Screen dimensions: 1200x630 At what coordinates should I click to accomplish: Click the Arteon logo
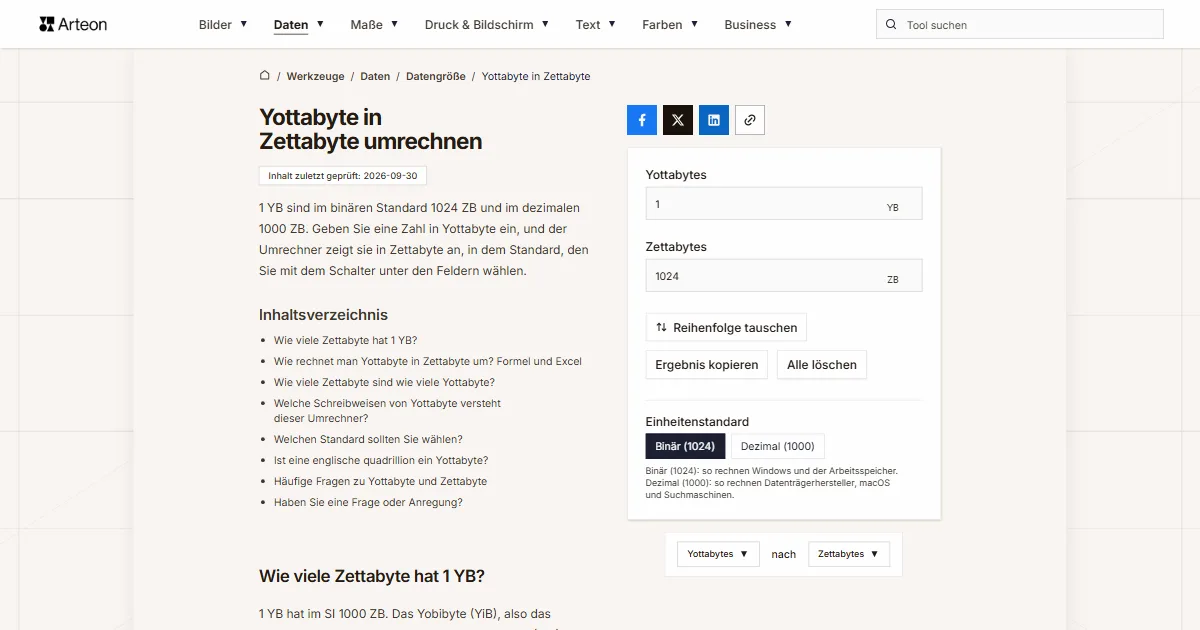coord(73,24)
